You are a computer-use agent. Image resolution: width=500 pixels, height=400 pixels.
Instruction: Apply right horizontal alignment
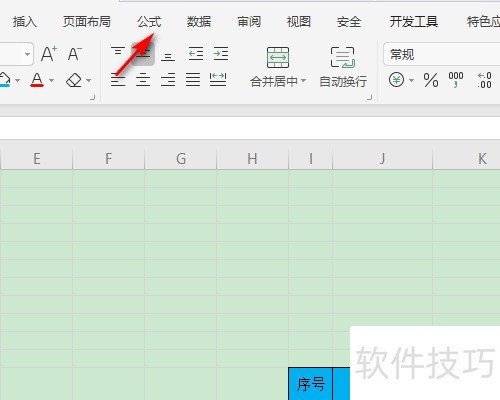tap(168, 80)
